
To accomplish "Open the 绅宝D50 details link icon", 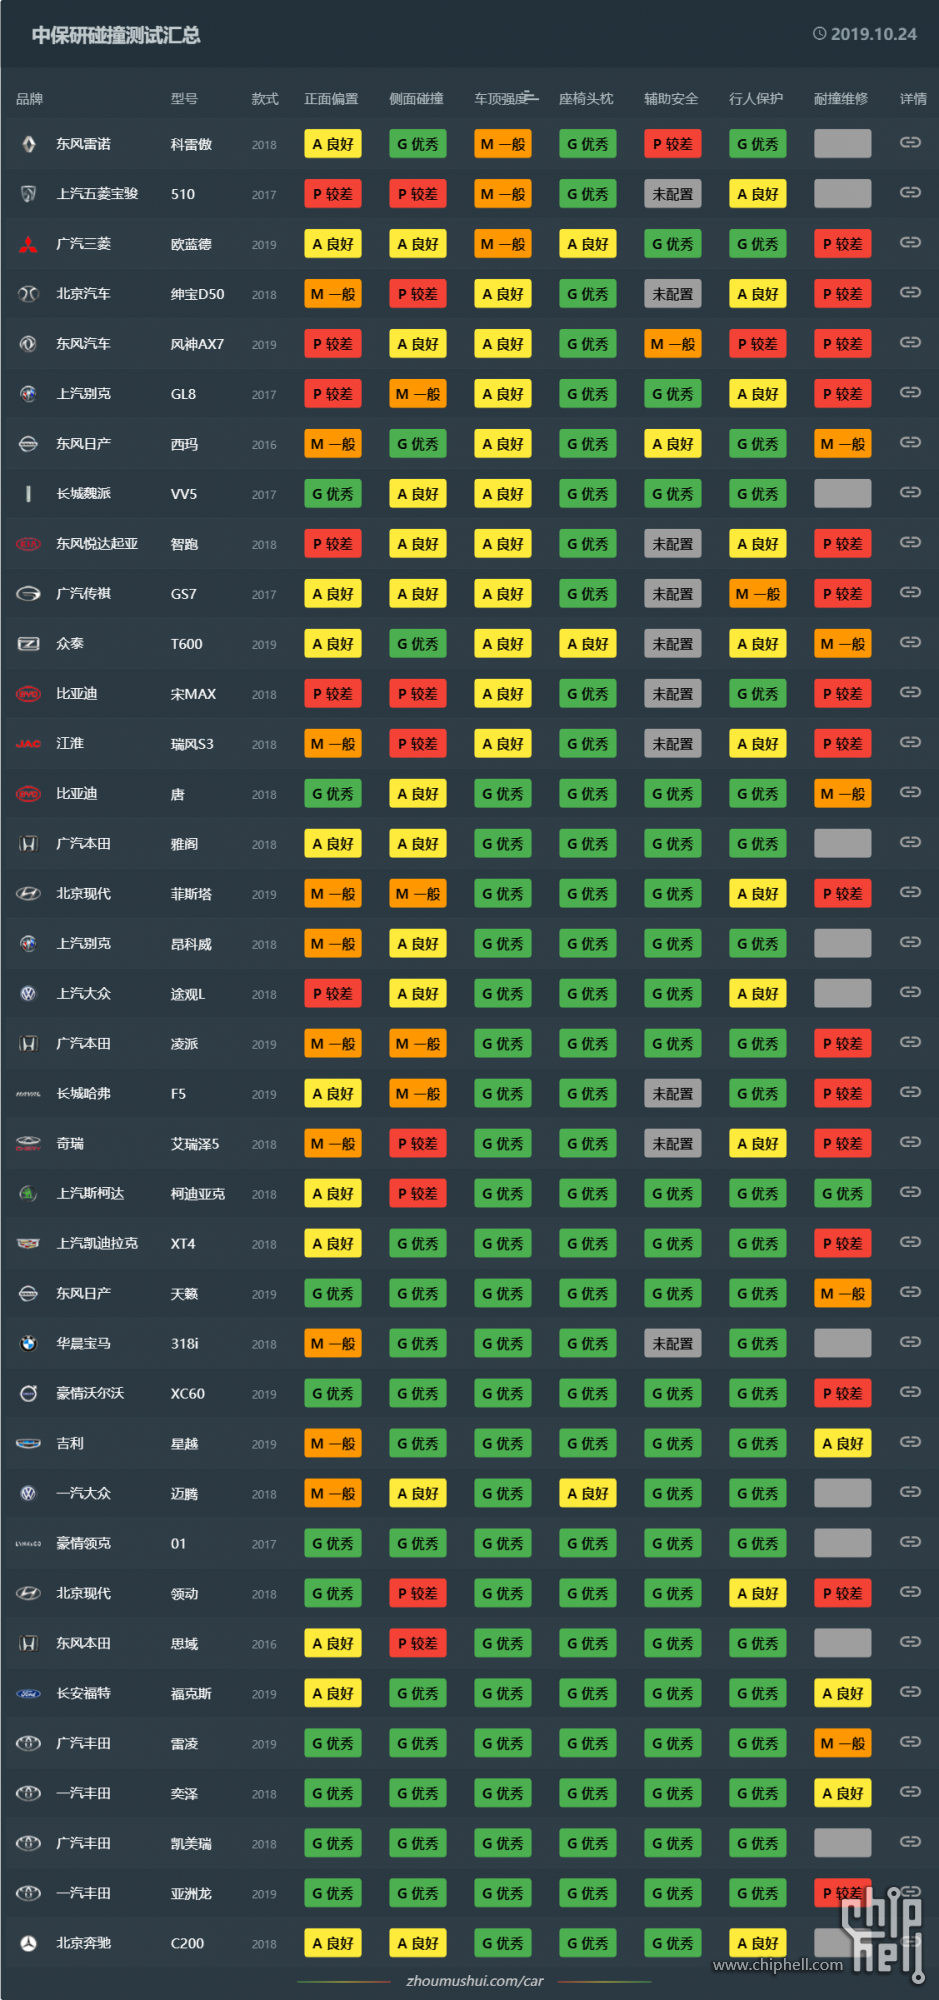I will pos(910,293).
